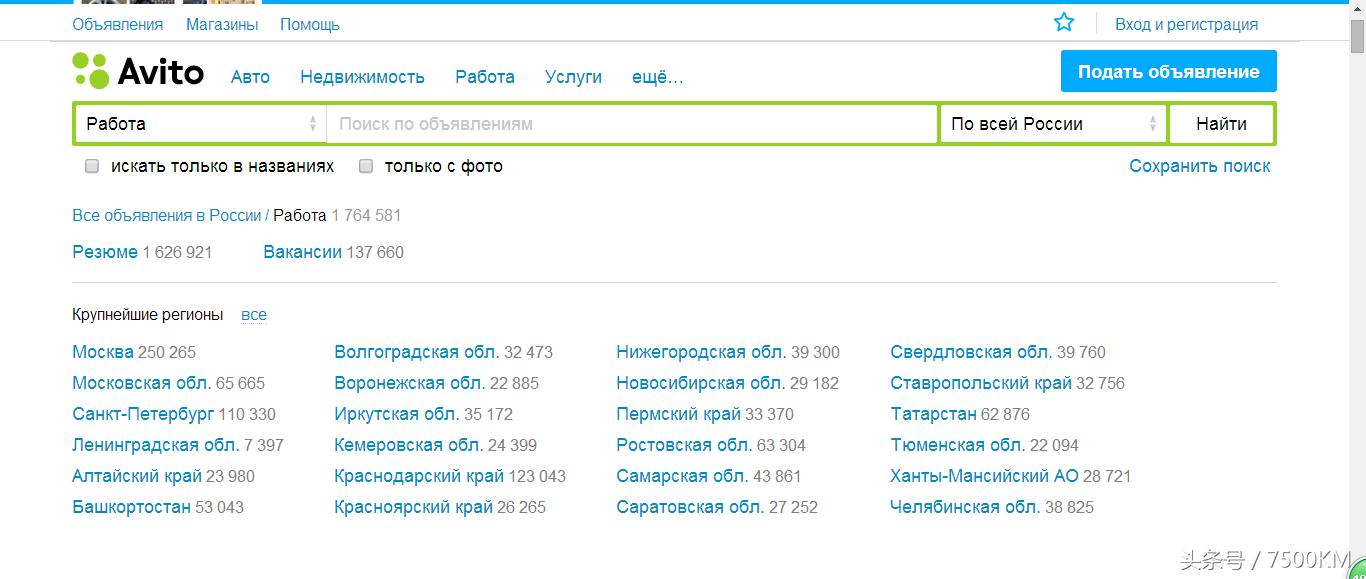Image resolution: width=1366 pixels, height=579 pixels.
Task: Open the Работа section in navigation
Action: coord(485,77)
